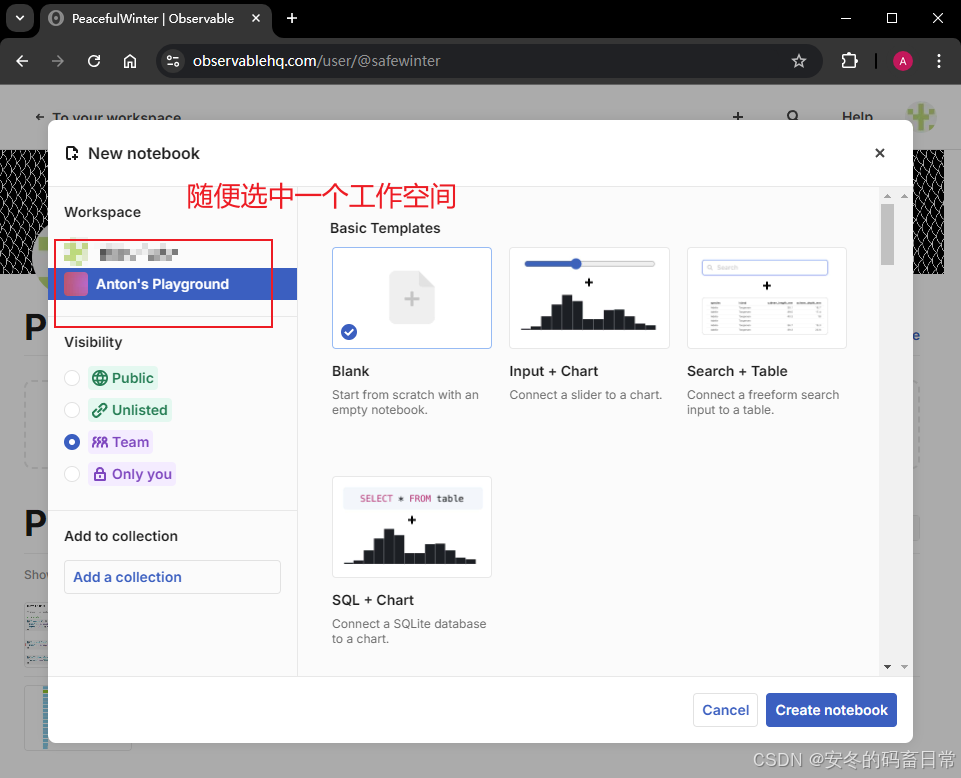The width and height of the screenshot is (961, 778).
Task: Go forward in browser history
Action: pyautogui.click(x=58, y=61)
